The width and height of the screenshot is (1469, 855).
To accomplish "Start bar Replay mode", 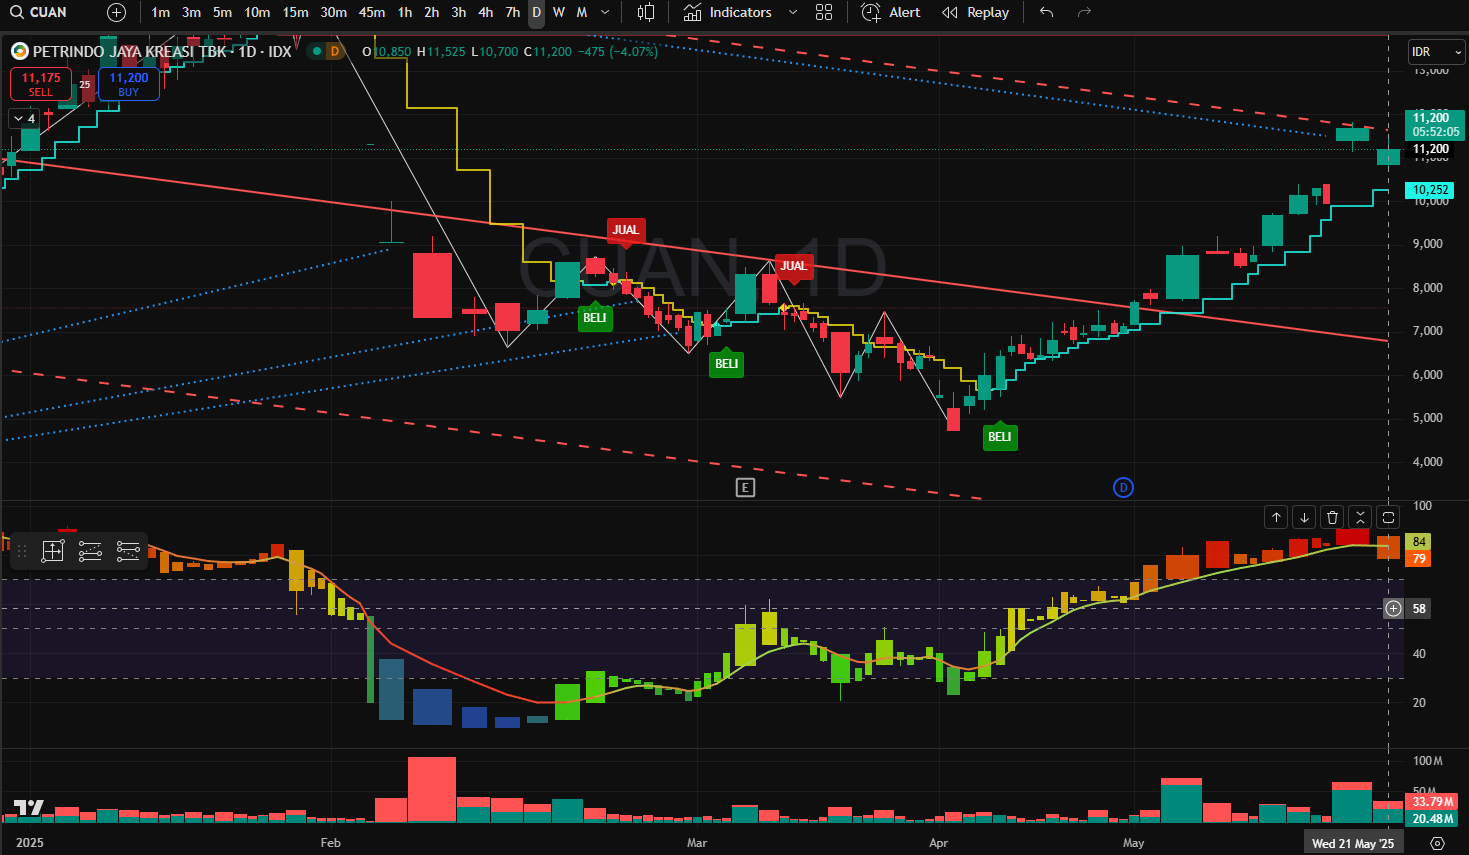I will (x=976, y=12).
